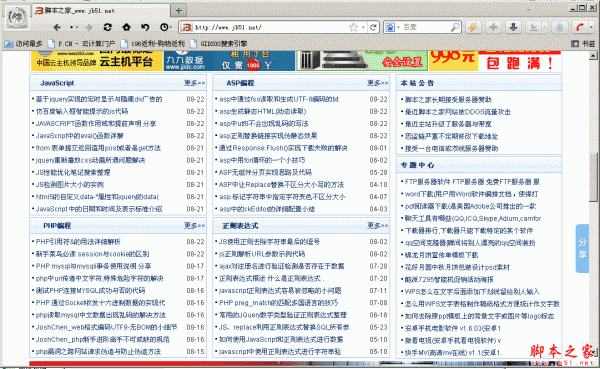Open the ASP编程 section heading

click(x=240, y=83)
